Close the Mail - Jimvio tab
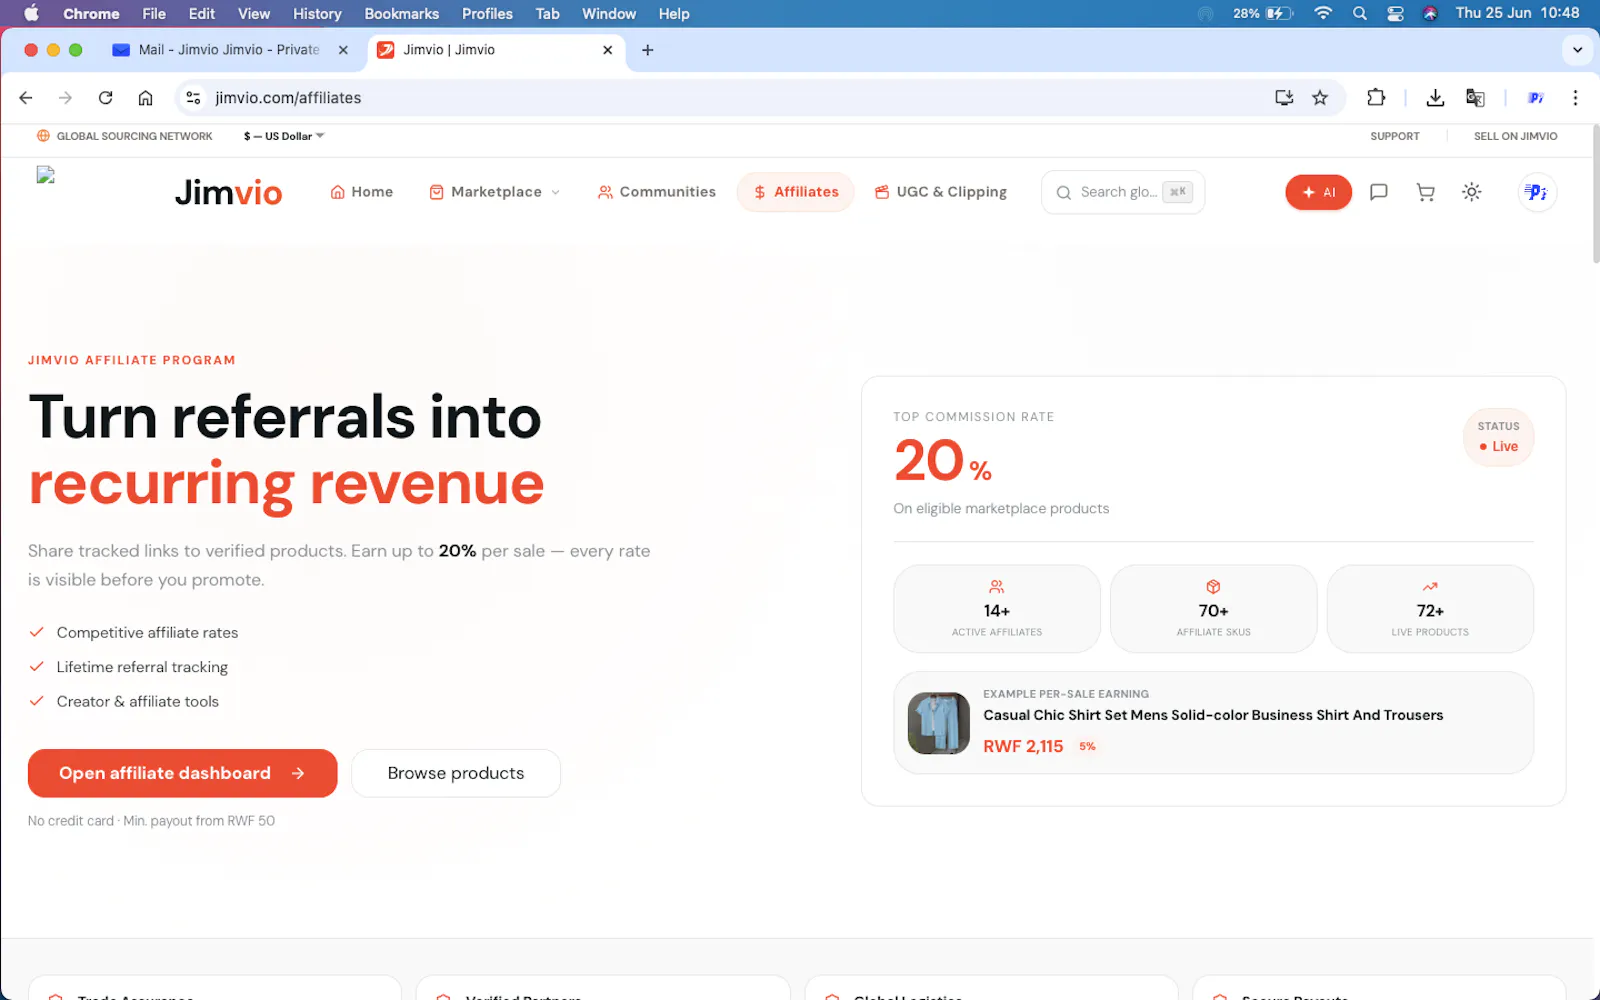Image resolution: width=1600 pixels, height=1000 pixels. tap(343, 50)
